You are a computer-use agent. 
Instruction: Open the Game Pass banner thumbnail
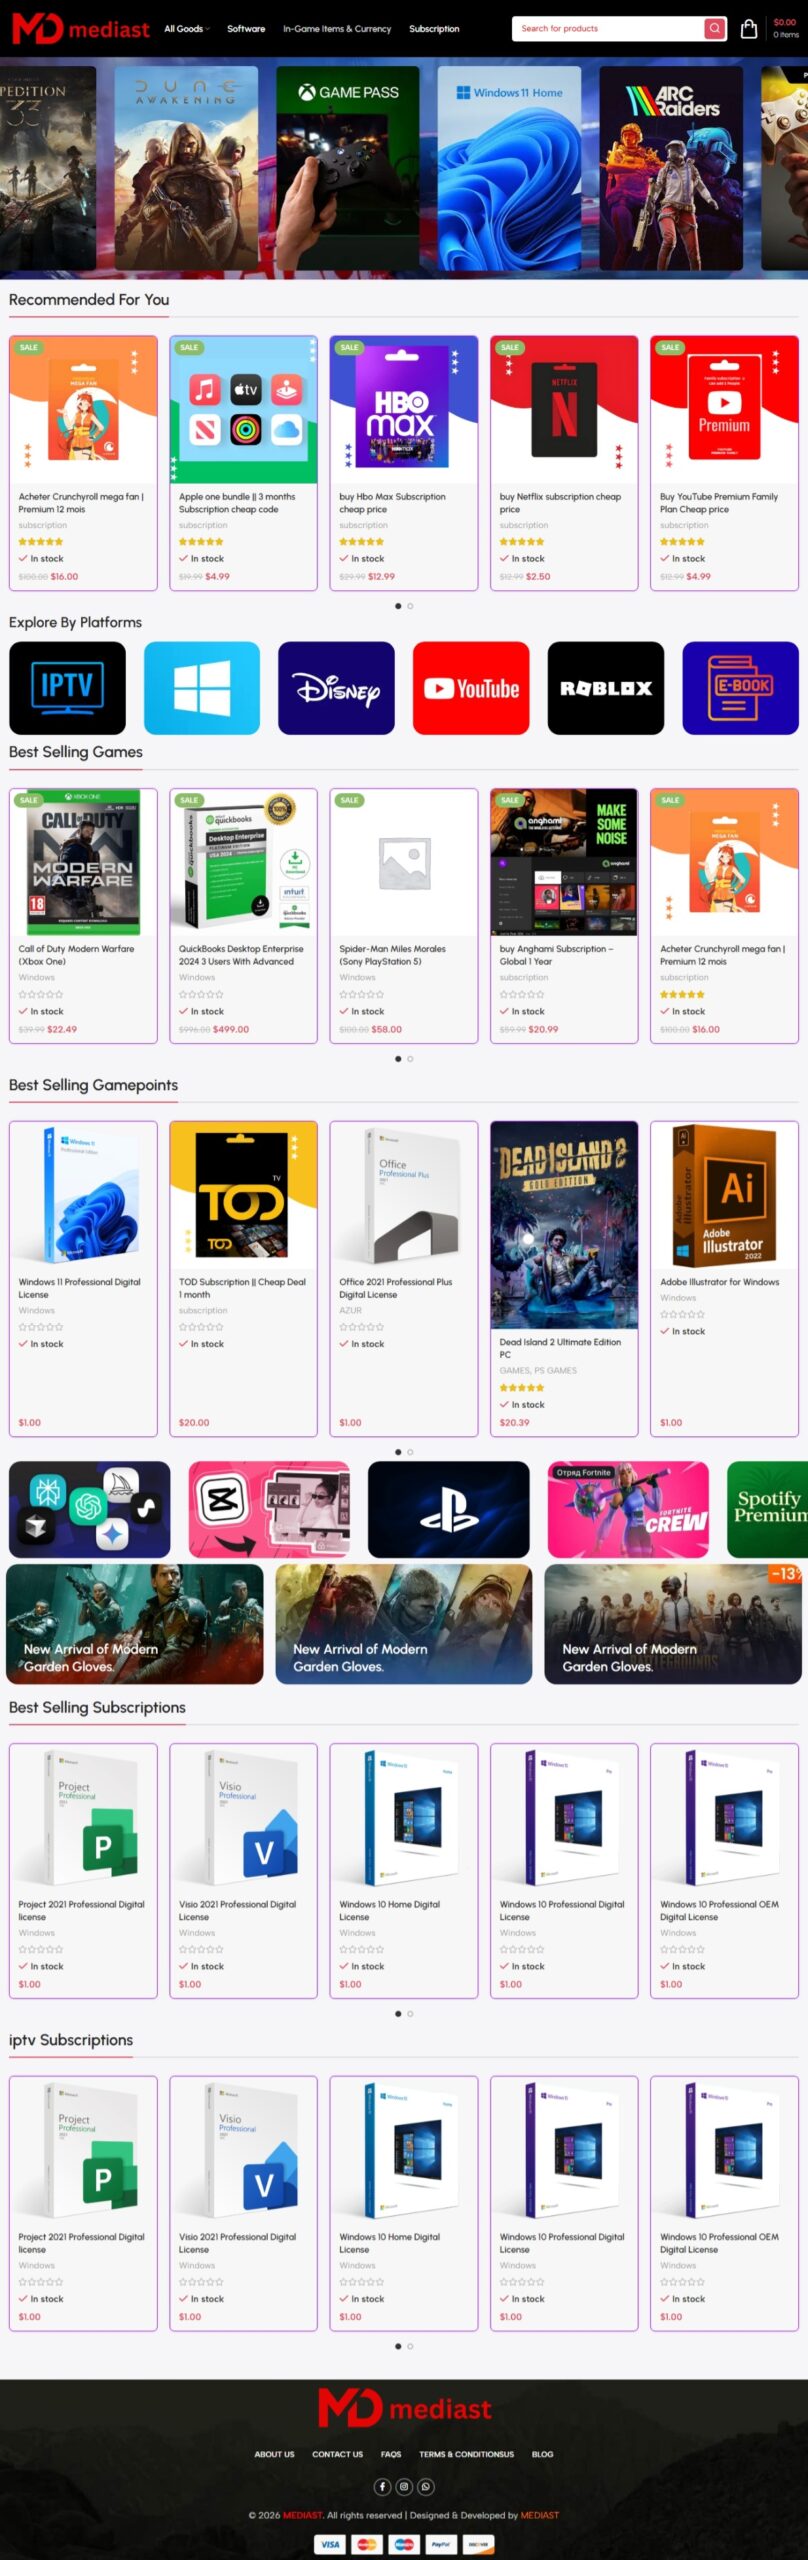pos(348,168)
